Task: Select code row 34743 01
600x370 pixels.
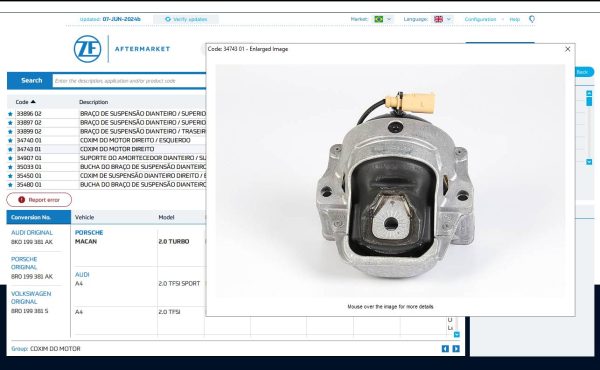Action: click(x=106, y=149)
